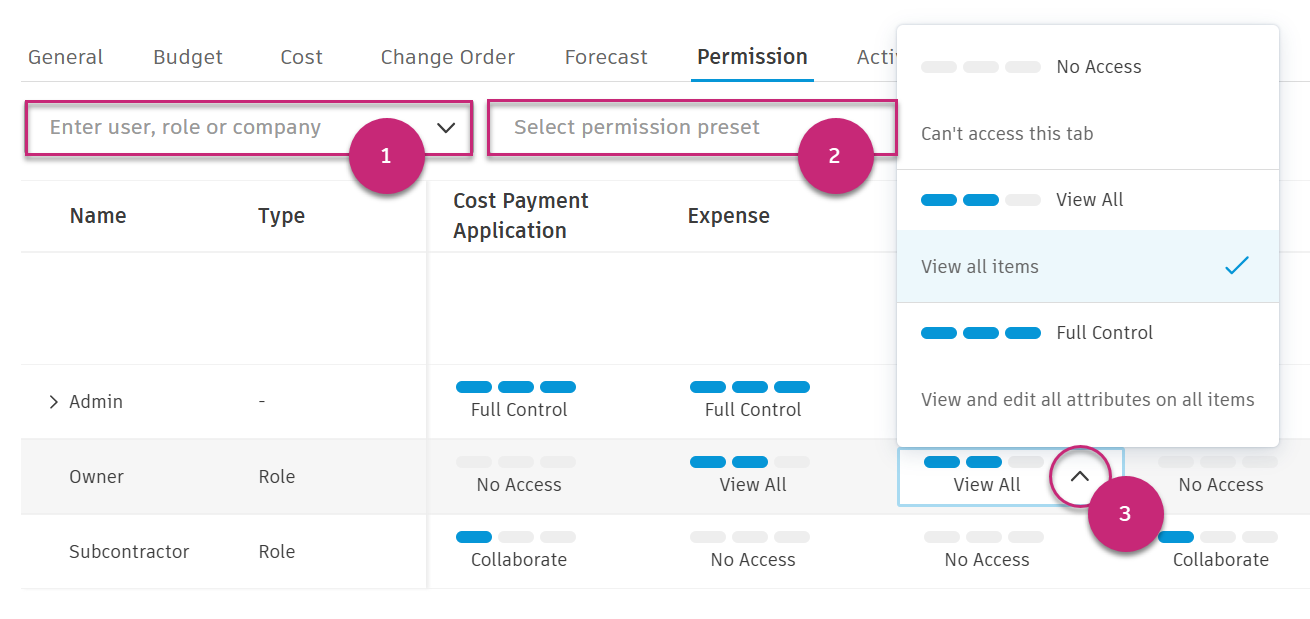
Task: Click callout badge number 3
Action: click(1125, 514)
